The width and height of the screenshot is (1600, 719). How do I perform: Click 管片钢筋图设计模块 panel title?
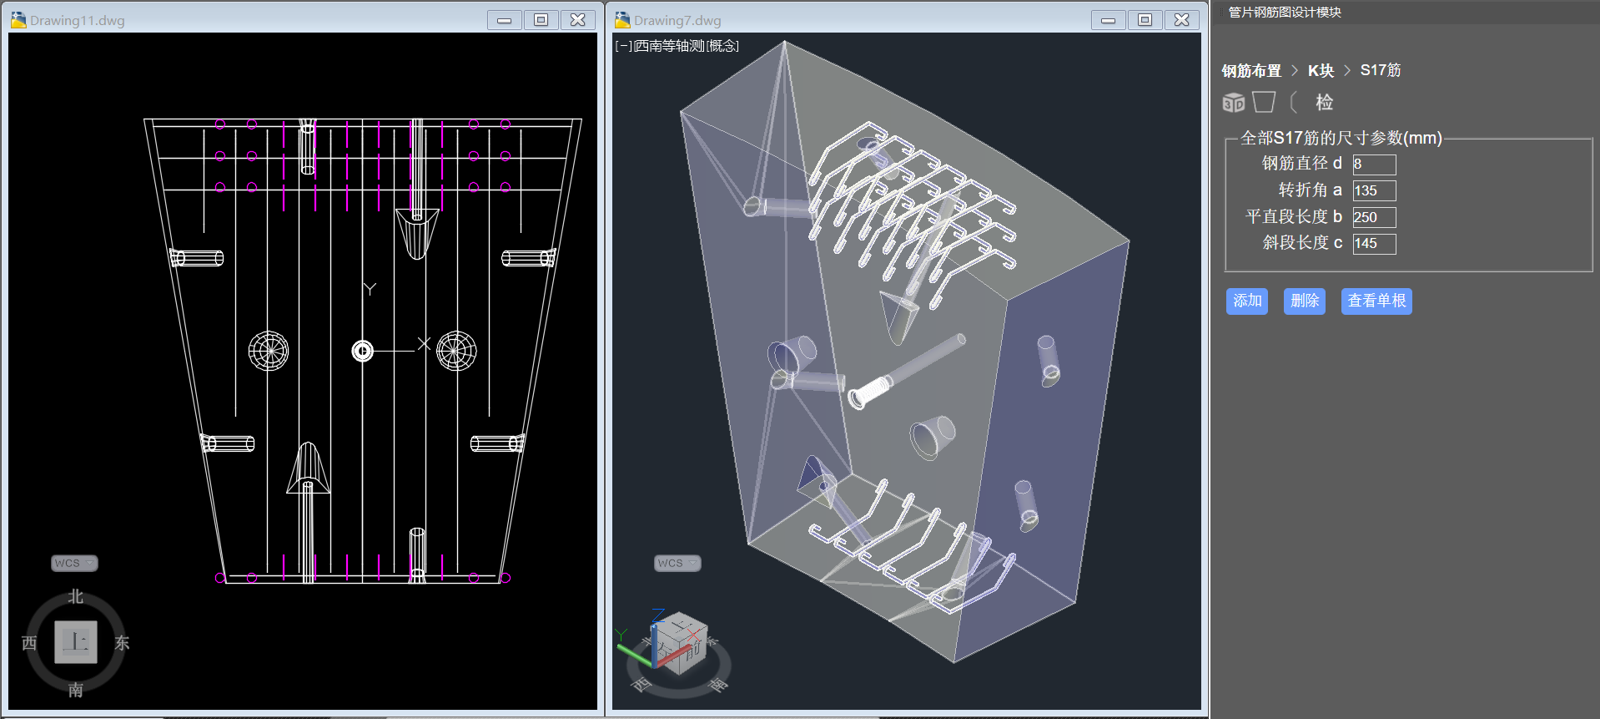(x=1284, y=12)
